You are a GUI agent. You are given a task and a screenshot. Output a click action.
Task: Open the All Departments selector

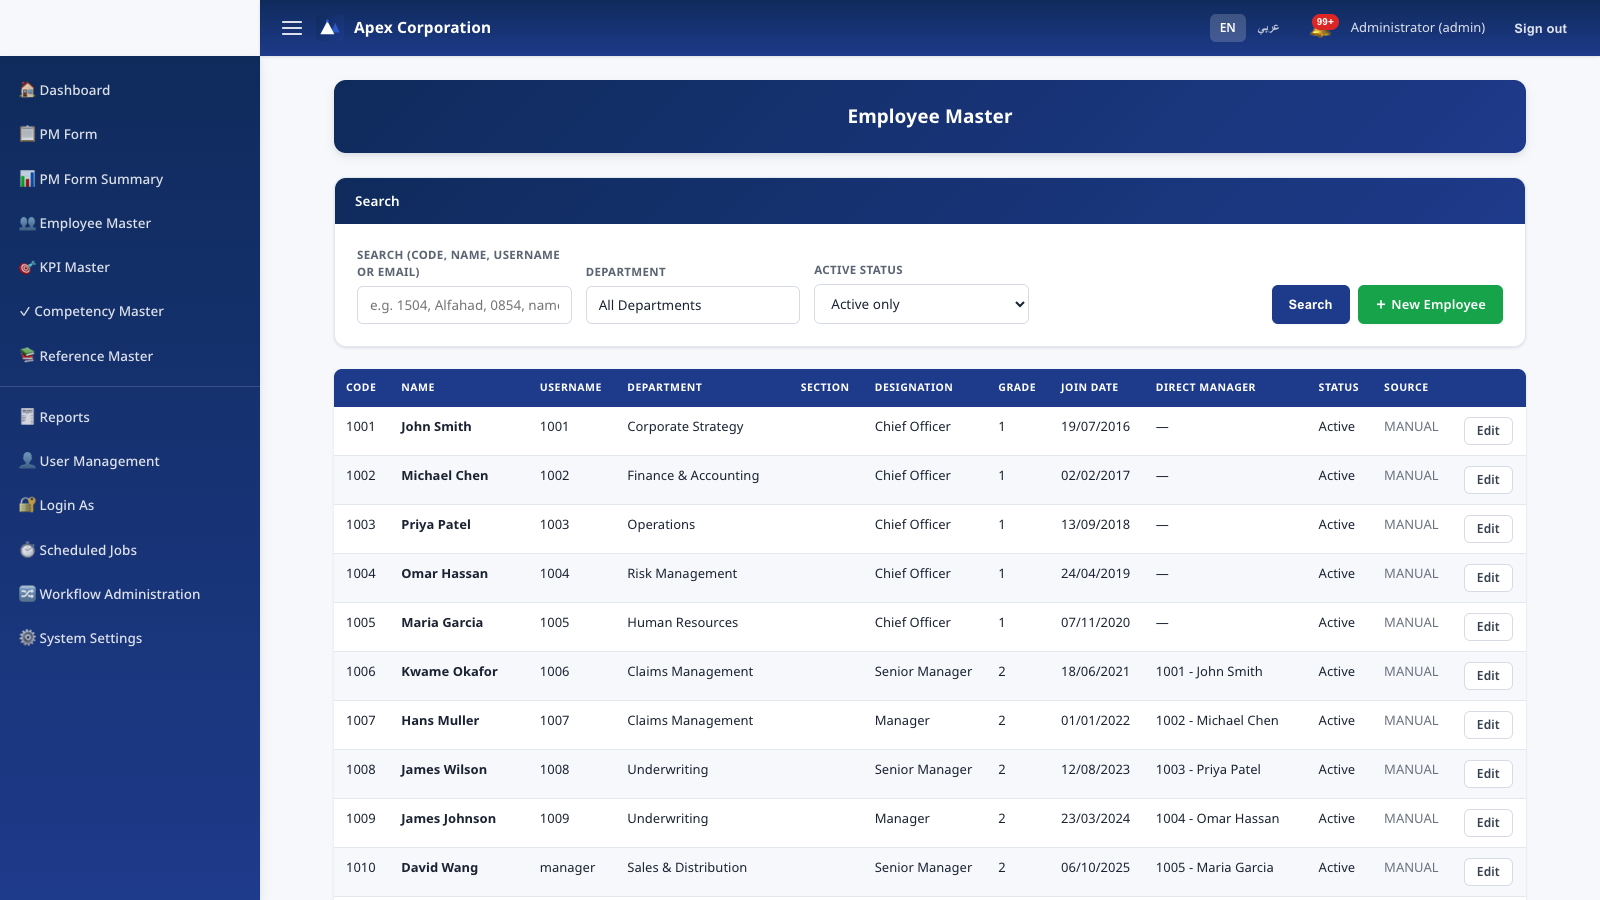(692, 305)
